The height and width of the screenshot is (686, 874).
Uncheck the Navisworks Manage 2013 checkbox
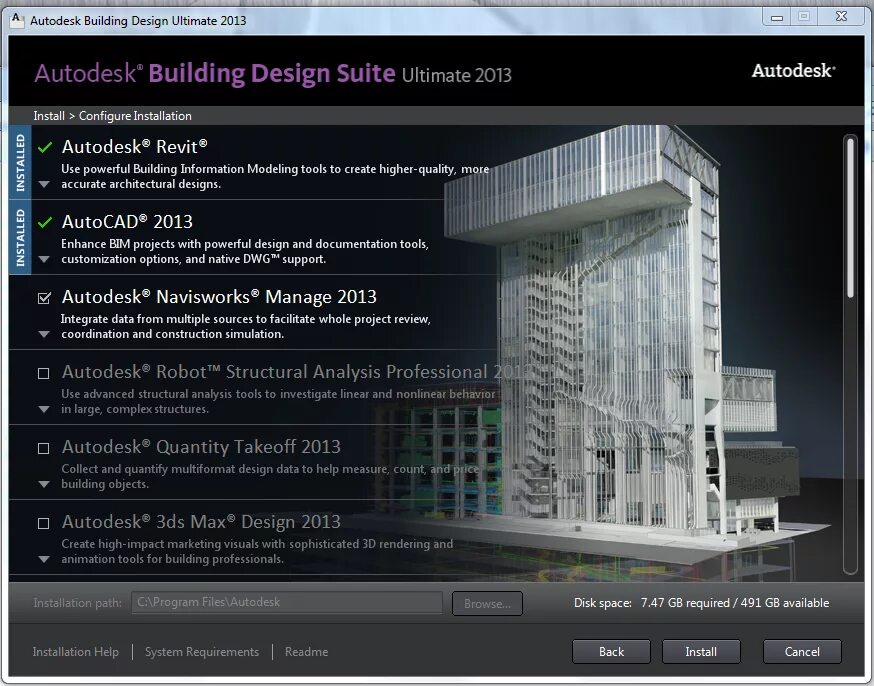44,298
